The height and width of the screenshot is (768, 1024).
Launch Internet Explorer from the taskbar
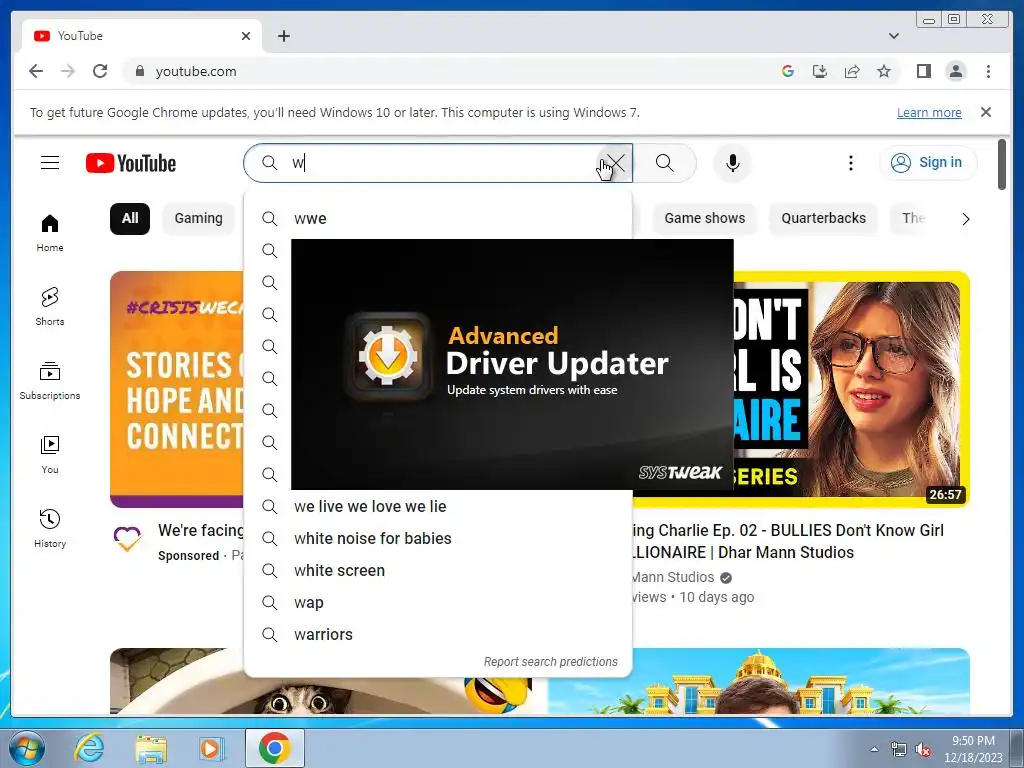(89, 748)
